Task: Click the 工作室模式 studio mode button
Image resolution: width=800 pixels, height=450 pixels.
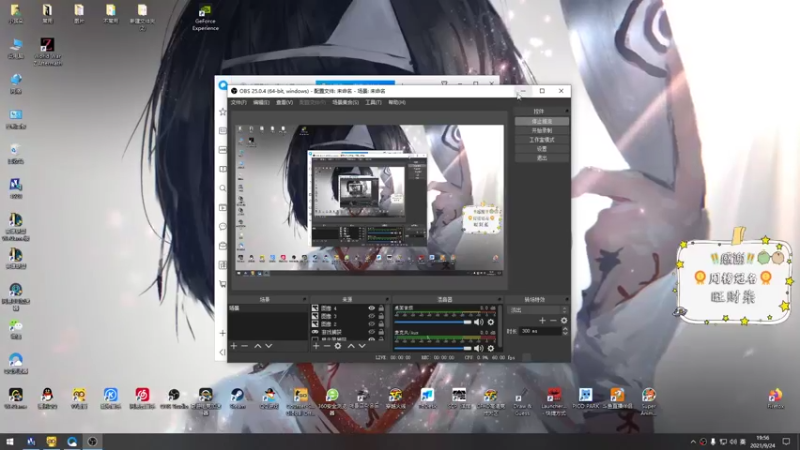Action: point(541,140)
